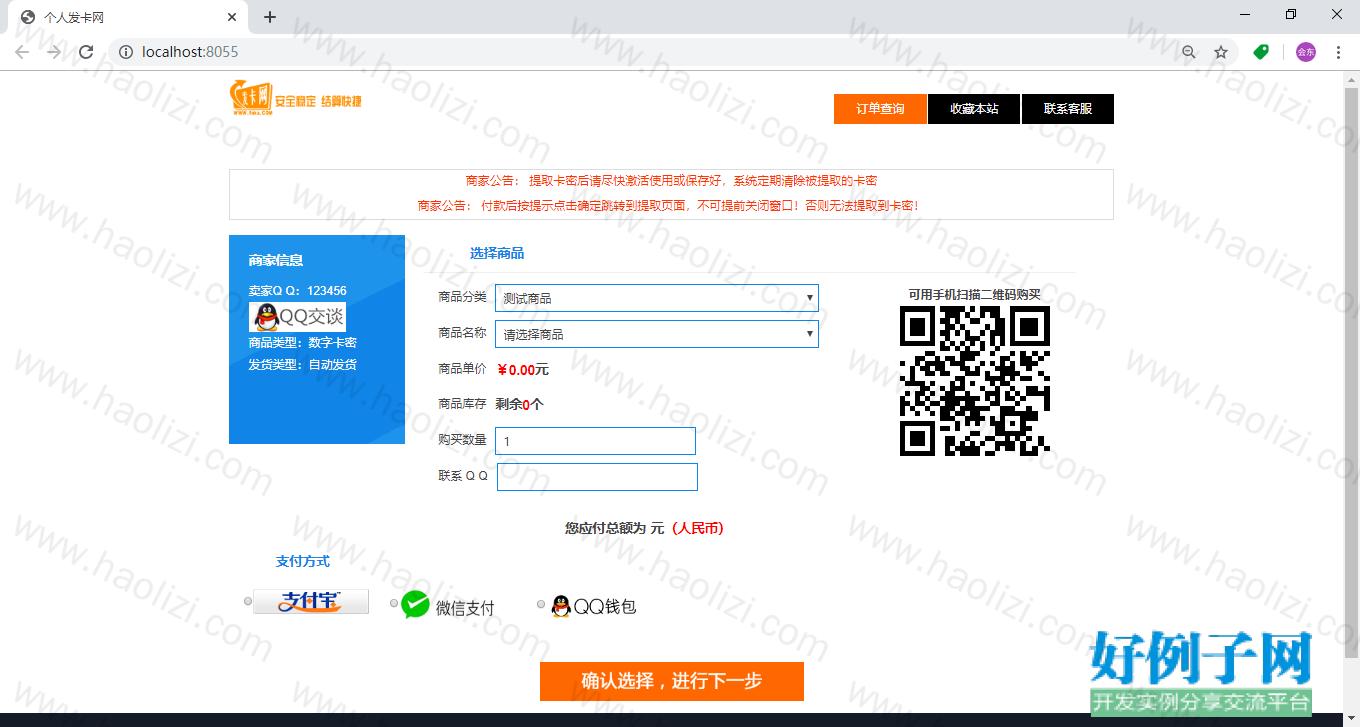Select the QQ钱包 payment radio button
This screenshot has height=727, width=1360.
(541, 603)
